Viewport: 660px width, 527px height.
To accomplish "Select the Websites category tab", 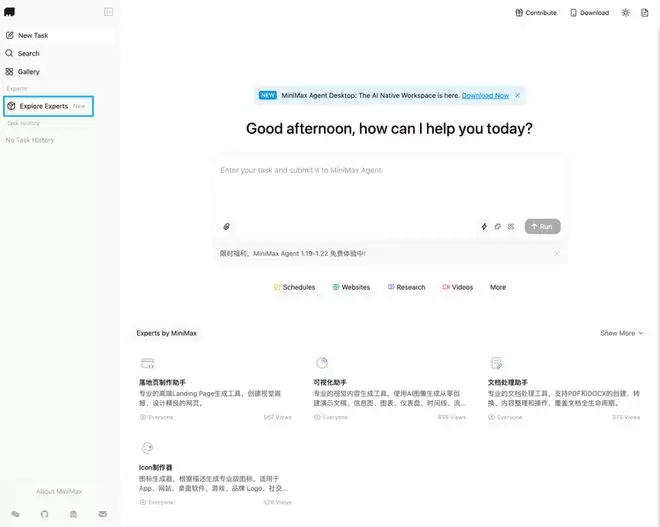I will click(351, 287).
